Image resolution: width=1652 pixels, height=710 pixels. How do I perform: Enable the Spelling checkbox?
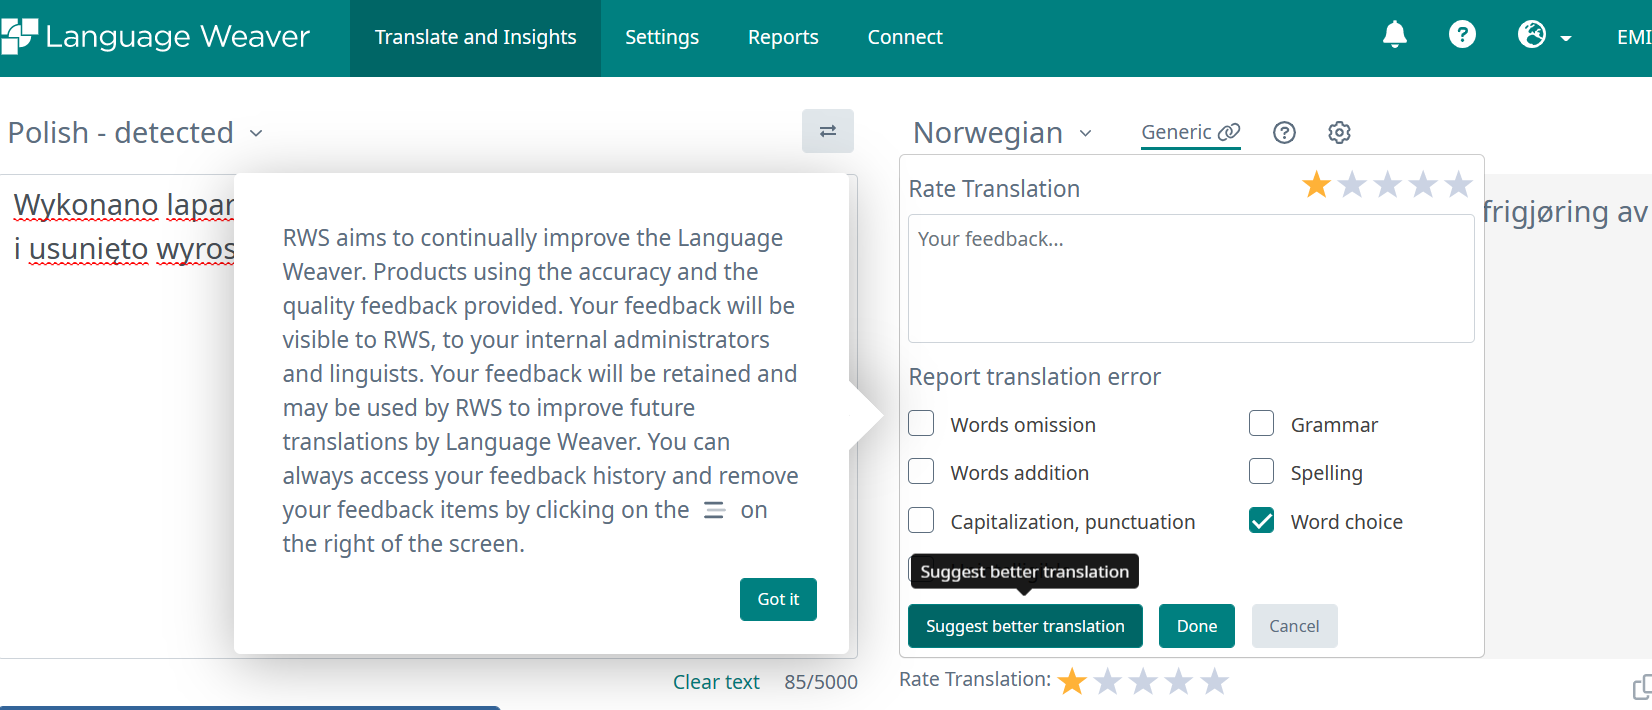pyautogui.click(x=1262, y=471)
